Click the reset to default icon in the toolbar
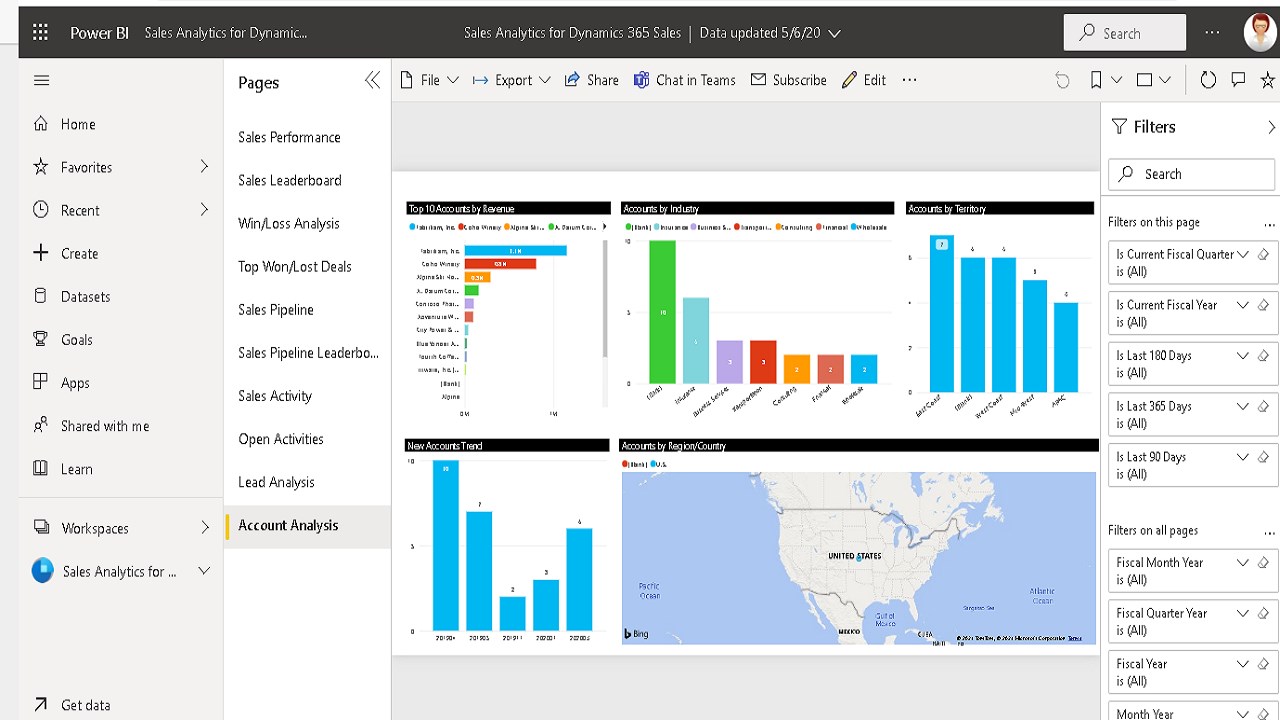Screen dimensions: 1280x720 pyautogui.click(x=1062, y=80)
